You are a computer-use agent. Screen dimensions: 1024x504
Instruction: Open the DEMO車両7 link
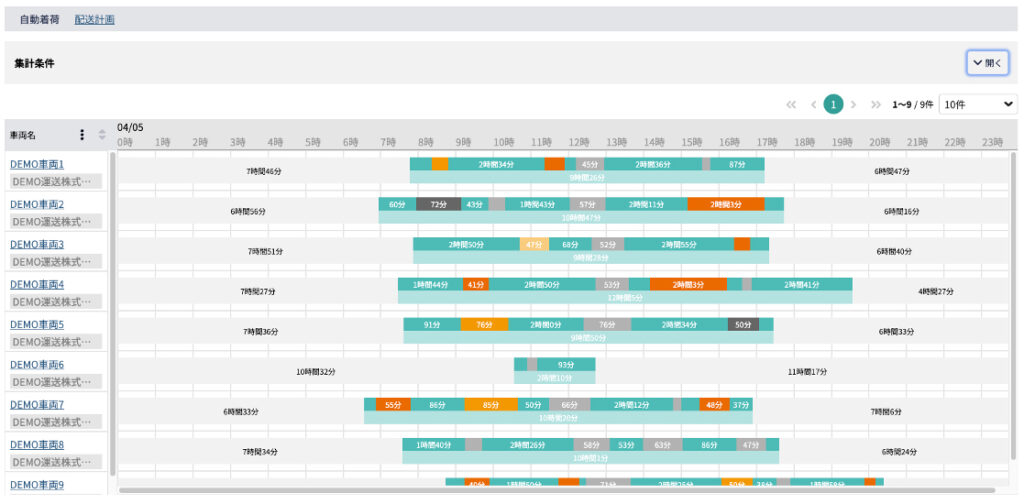pyautogui.click(x=37, y=404)
